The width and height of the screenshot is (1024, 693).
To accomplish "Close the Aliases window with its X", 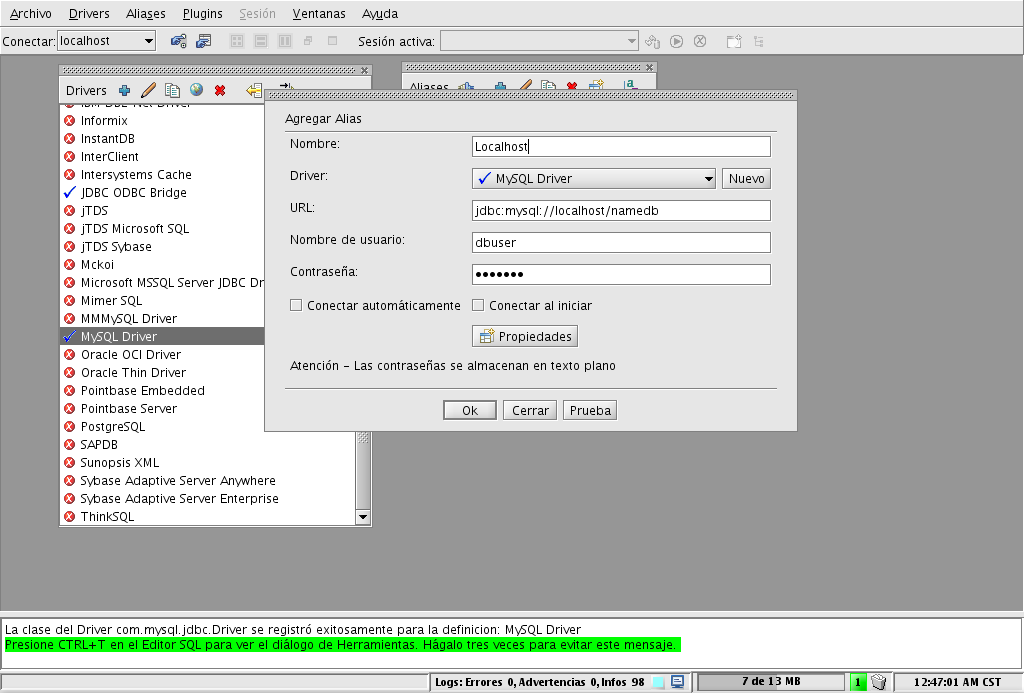I will (x=649, y=67).
